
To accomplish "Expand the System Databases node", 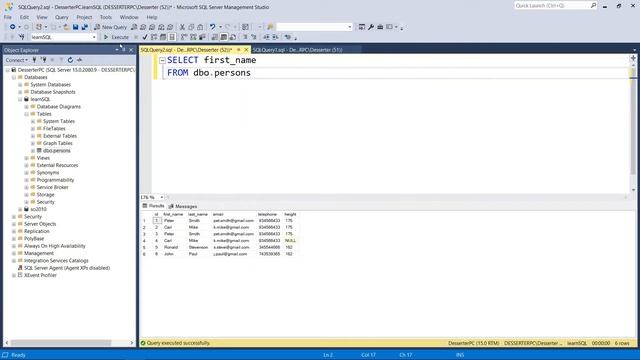I will point(20,84).
